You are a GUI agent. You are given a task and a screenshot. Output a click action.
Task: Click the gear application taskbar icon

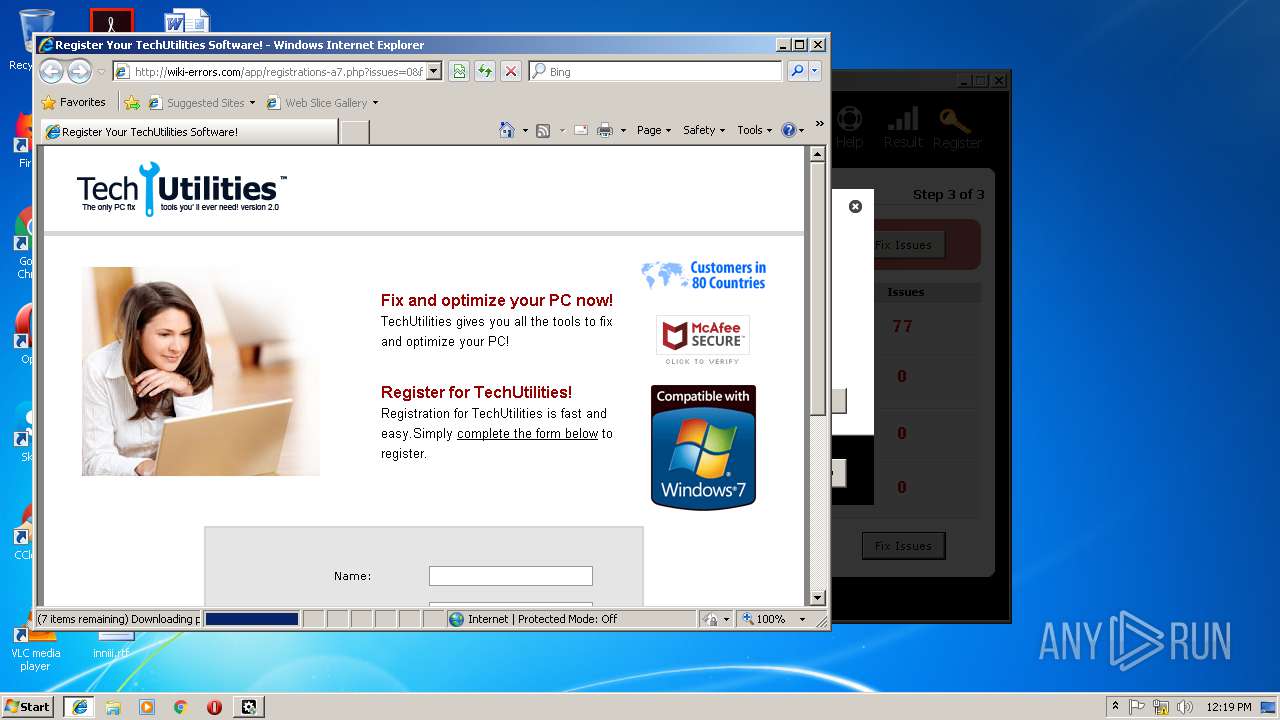[249, 706]
